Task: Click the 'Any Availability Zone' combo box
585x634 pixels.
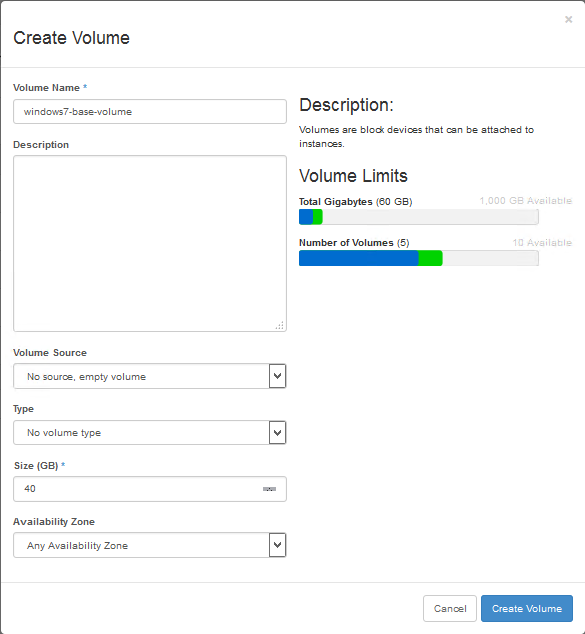Action: (x=150, y=545)
